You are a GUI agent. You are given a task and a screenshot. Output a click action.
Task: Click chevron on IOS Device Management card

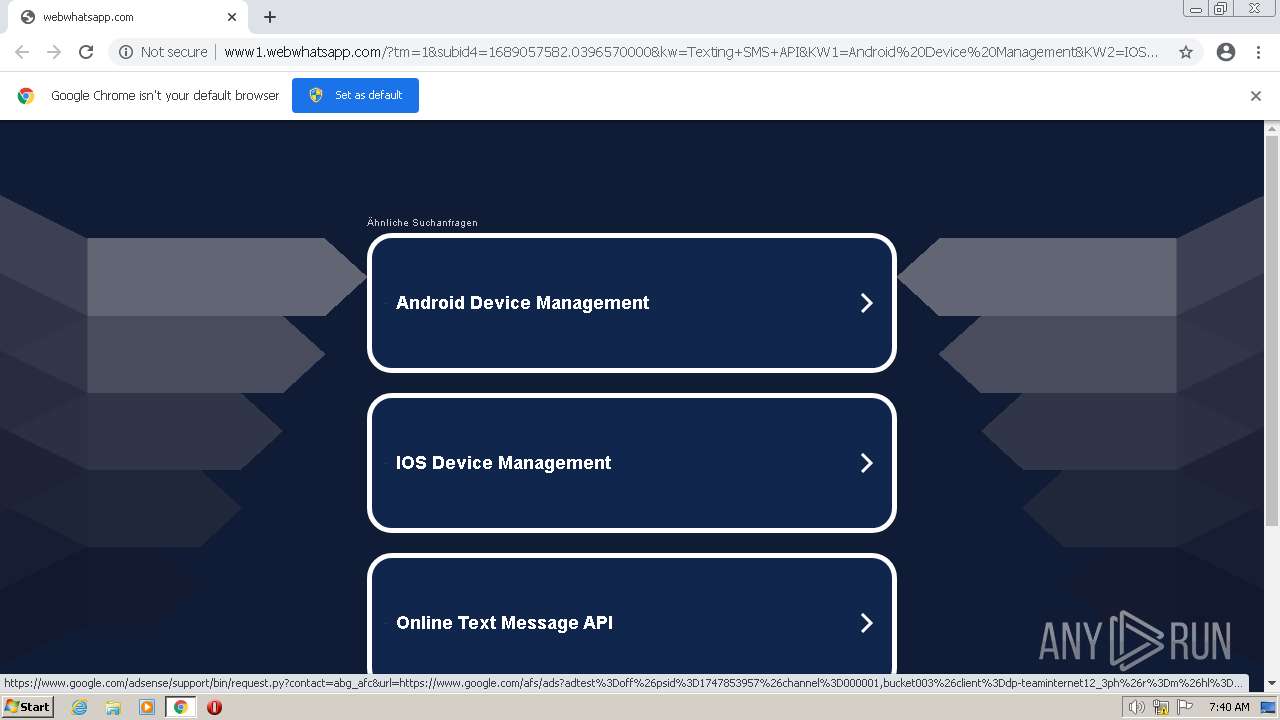(867, 463)
